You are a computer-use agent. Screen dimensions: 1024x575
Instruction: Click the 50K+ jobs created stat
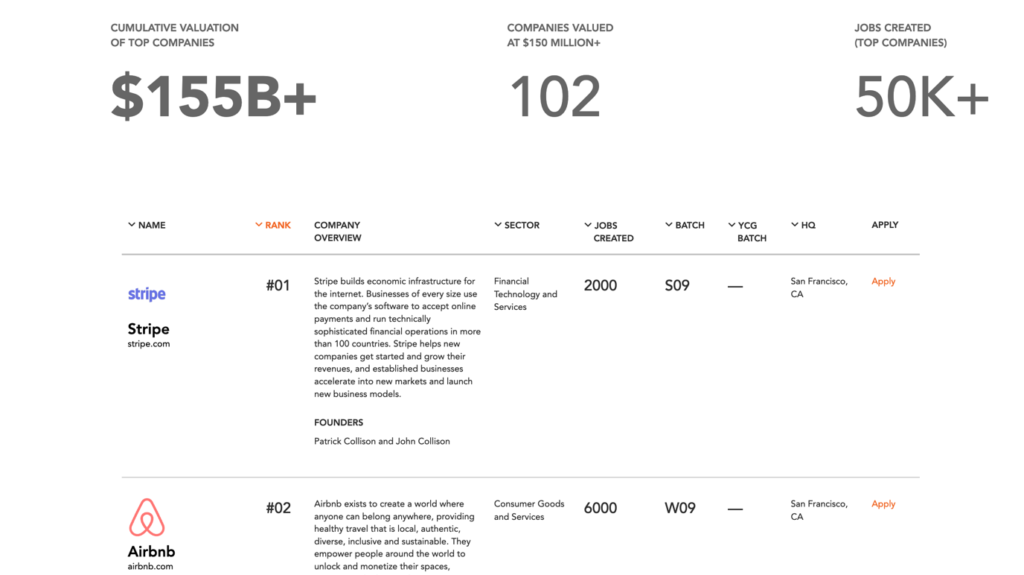tap(921, 97)
